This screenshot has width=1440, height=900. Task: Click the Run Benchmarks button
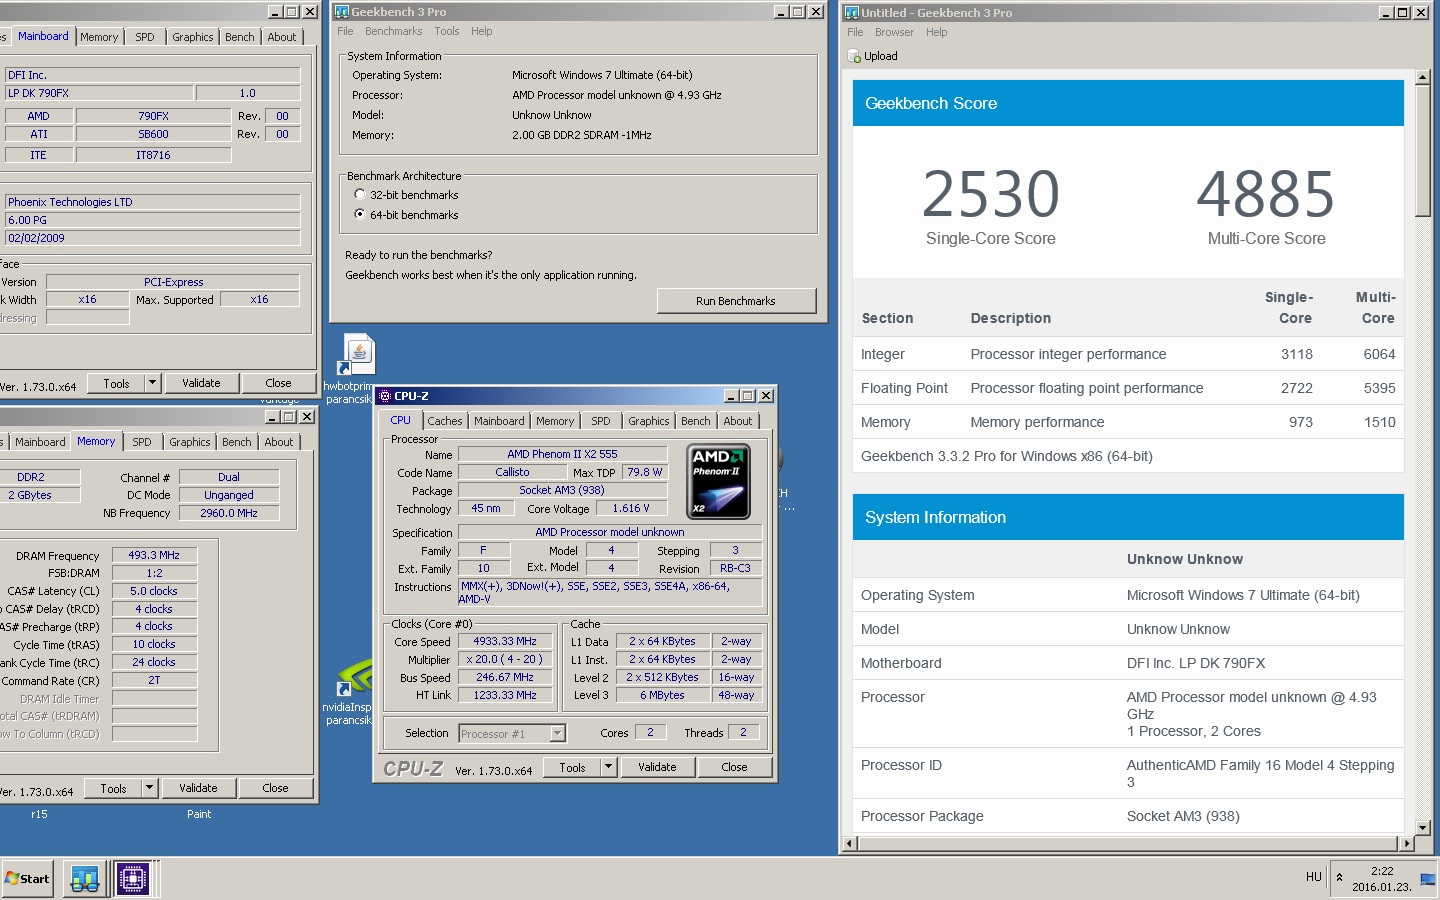click(x=736, y=301)
